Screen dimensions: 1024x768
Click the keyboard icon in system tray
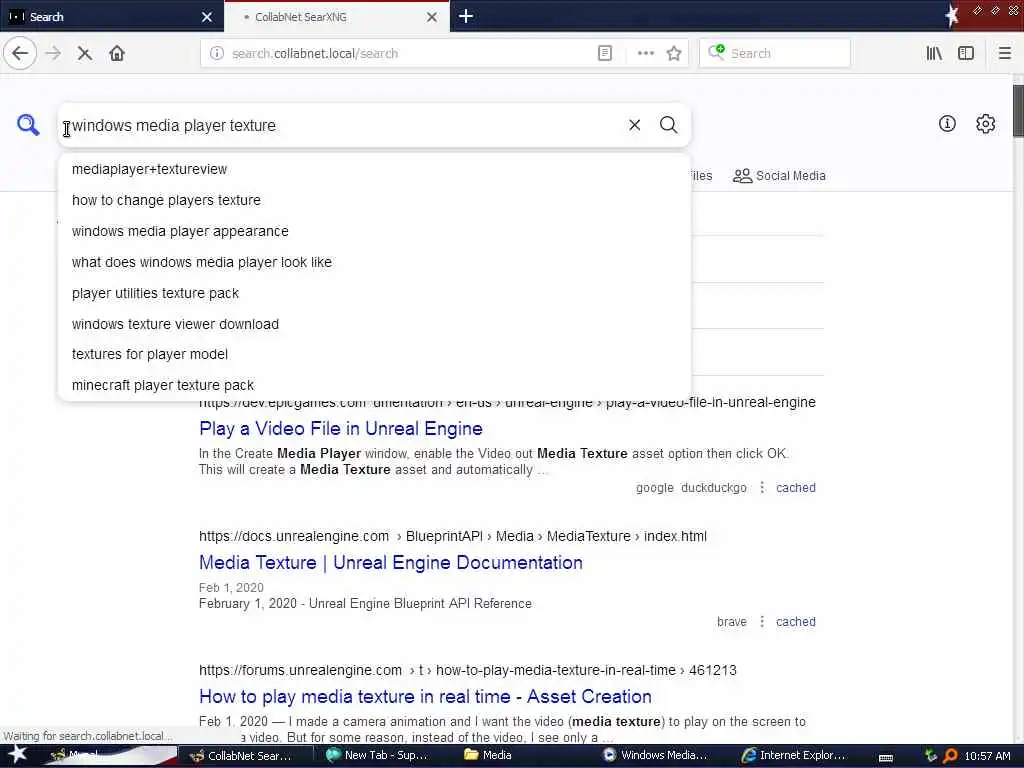(886, 758)
